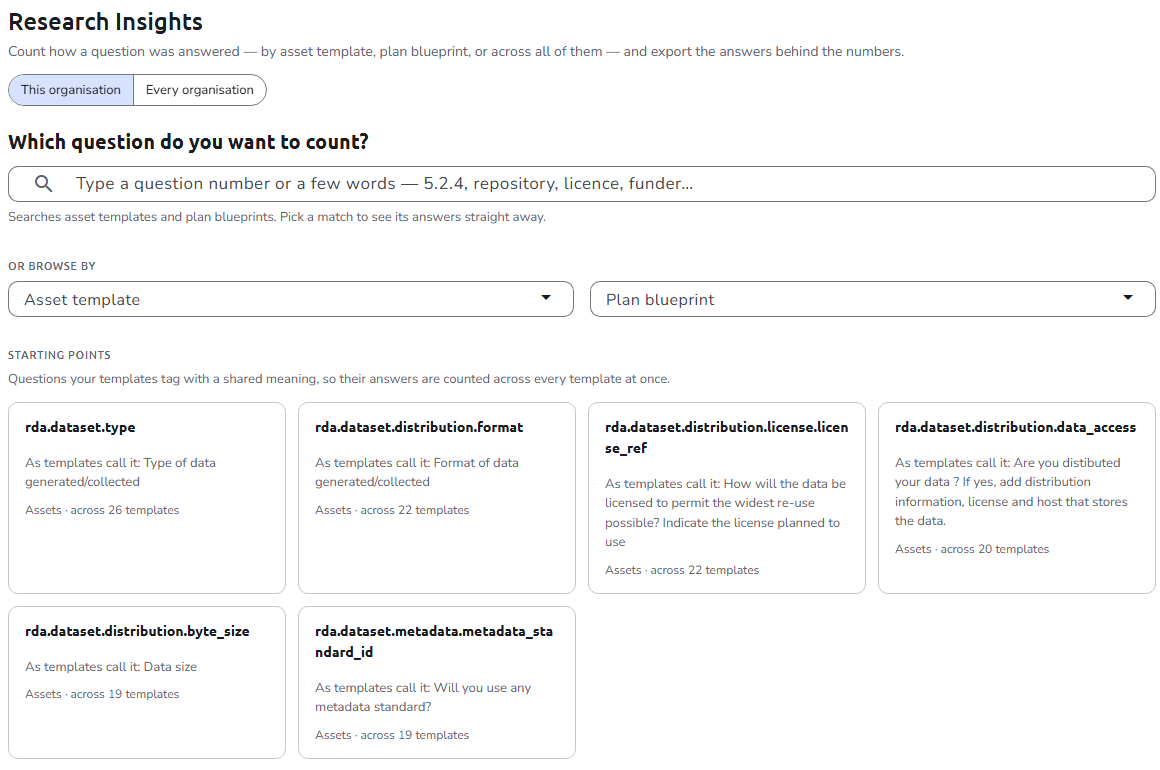Click the STARTING POINTS label
The image size is (1160, 770).
59,355
